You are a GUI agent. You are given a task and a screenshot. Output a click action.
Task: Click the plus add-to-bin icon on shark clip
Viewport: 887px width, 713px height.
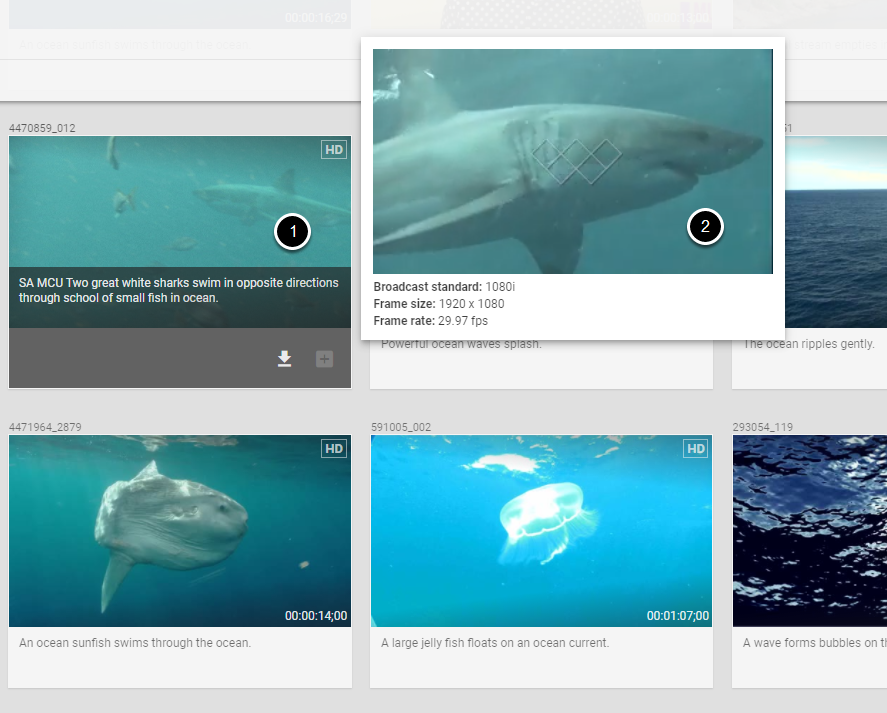coord(324,359)
